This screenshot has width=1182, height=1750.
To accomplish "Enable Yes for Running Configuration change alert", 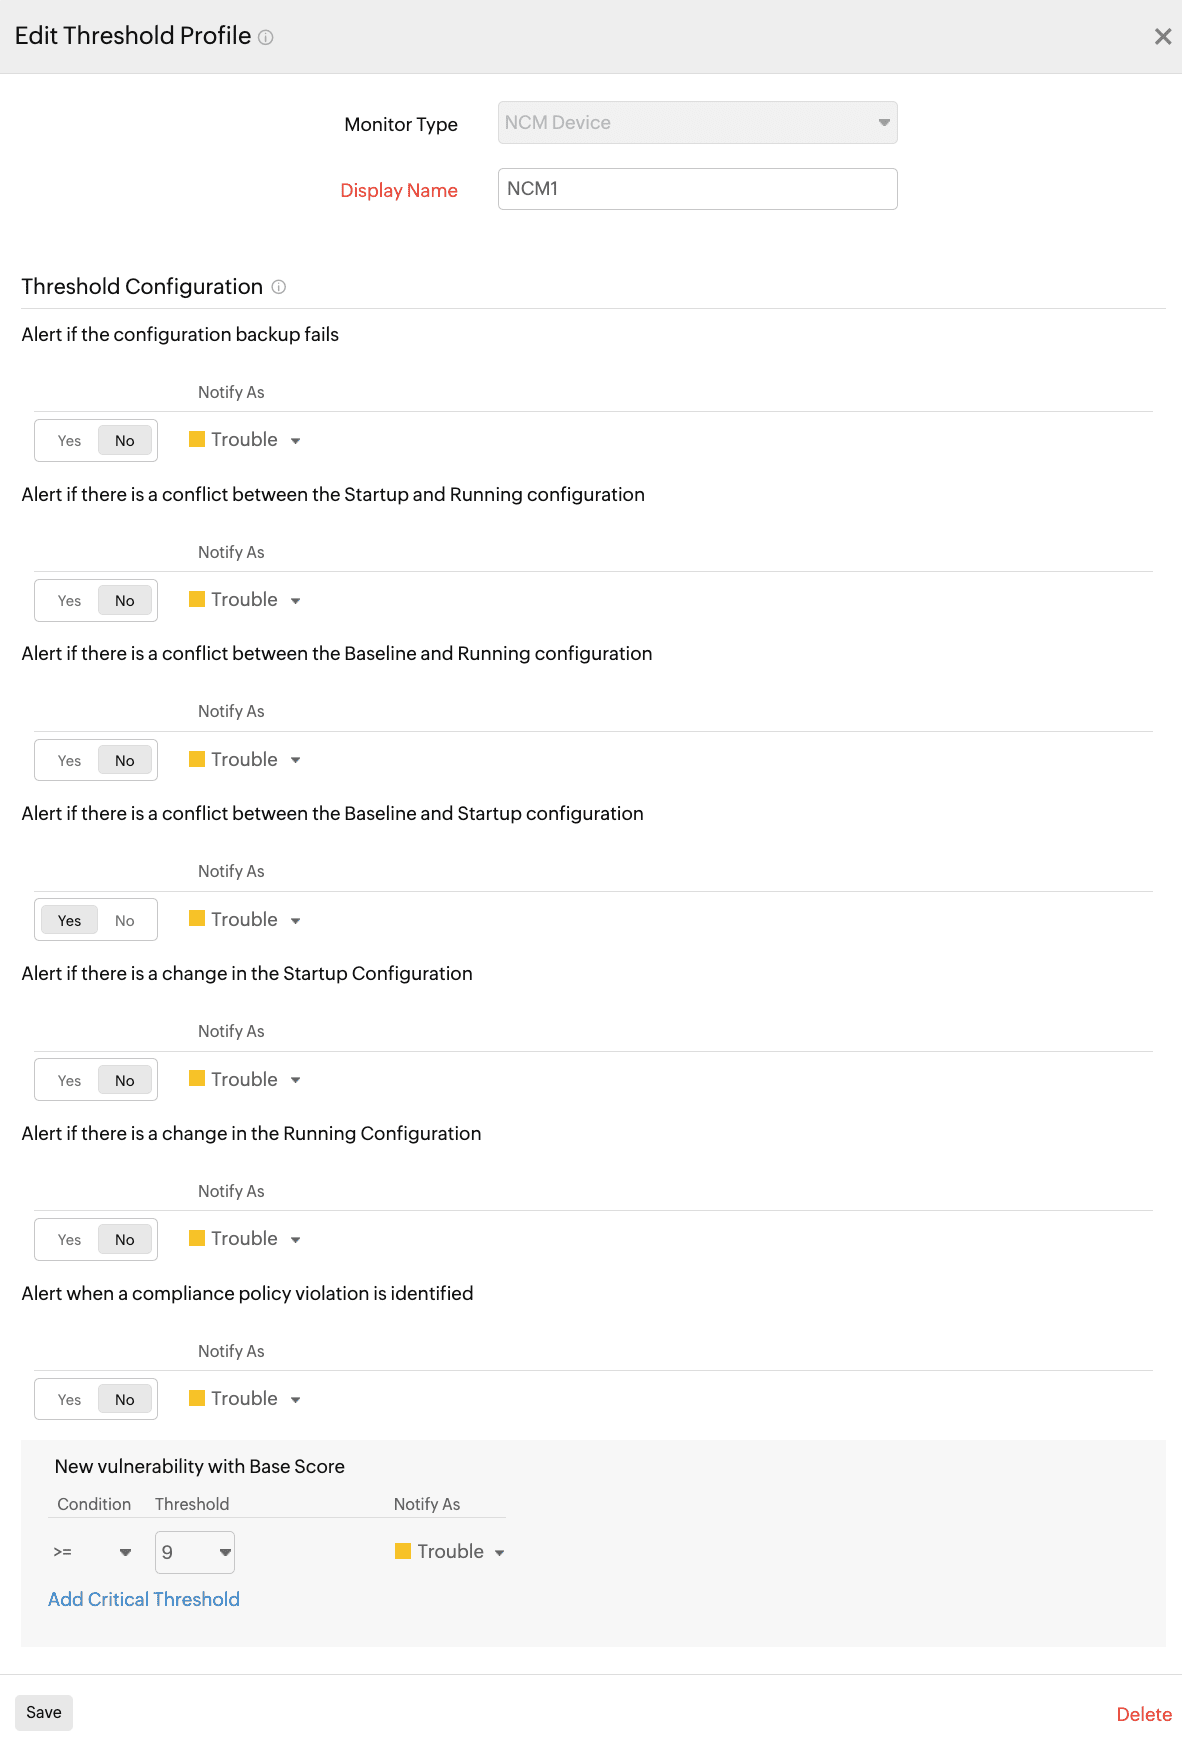I will [x=68, y=1239].
